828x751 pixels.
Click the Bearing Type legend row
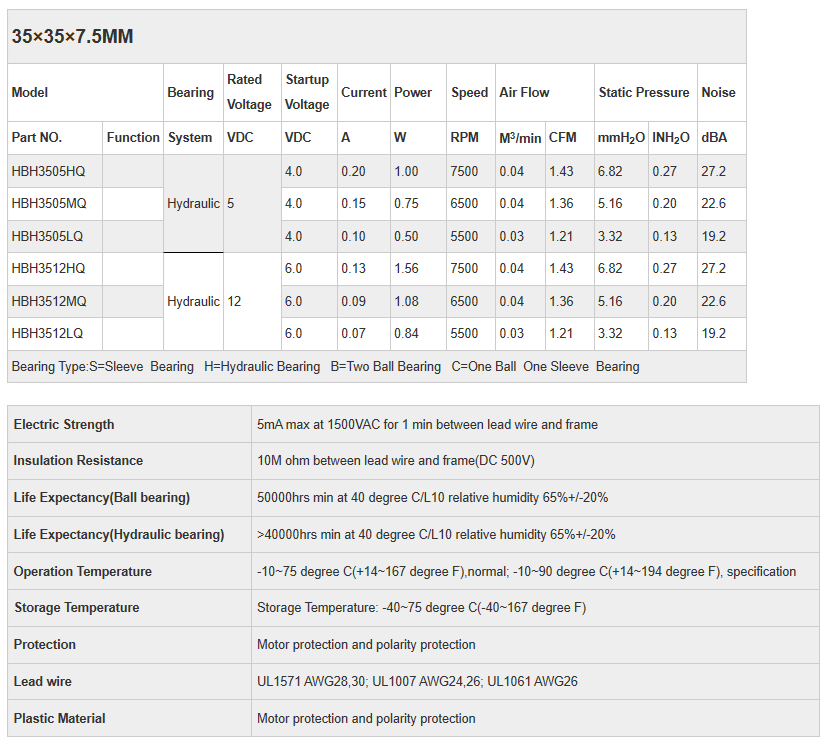325,366
